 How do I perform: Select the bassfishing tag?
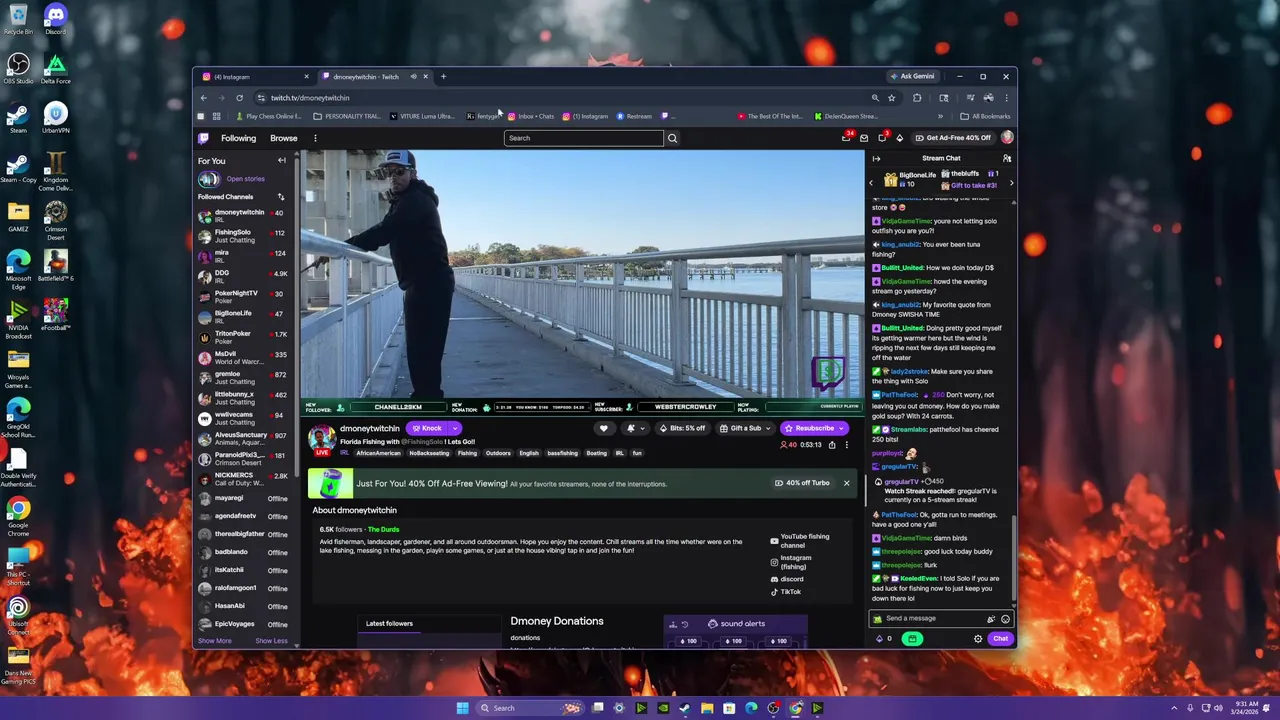pos(562,453)
